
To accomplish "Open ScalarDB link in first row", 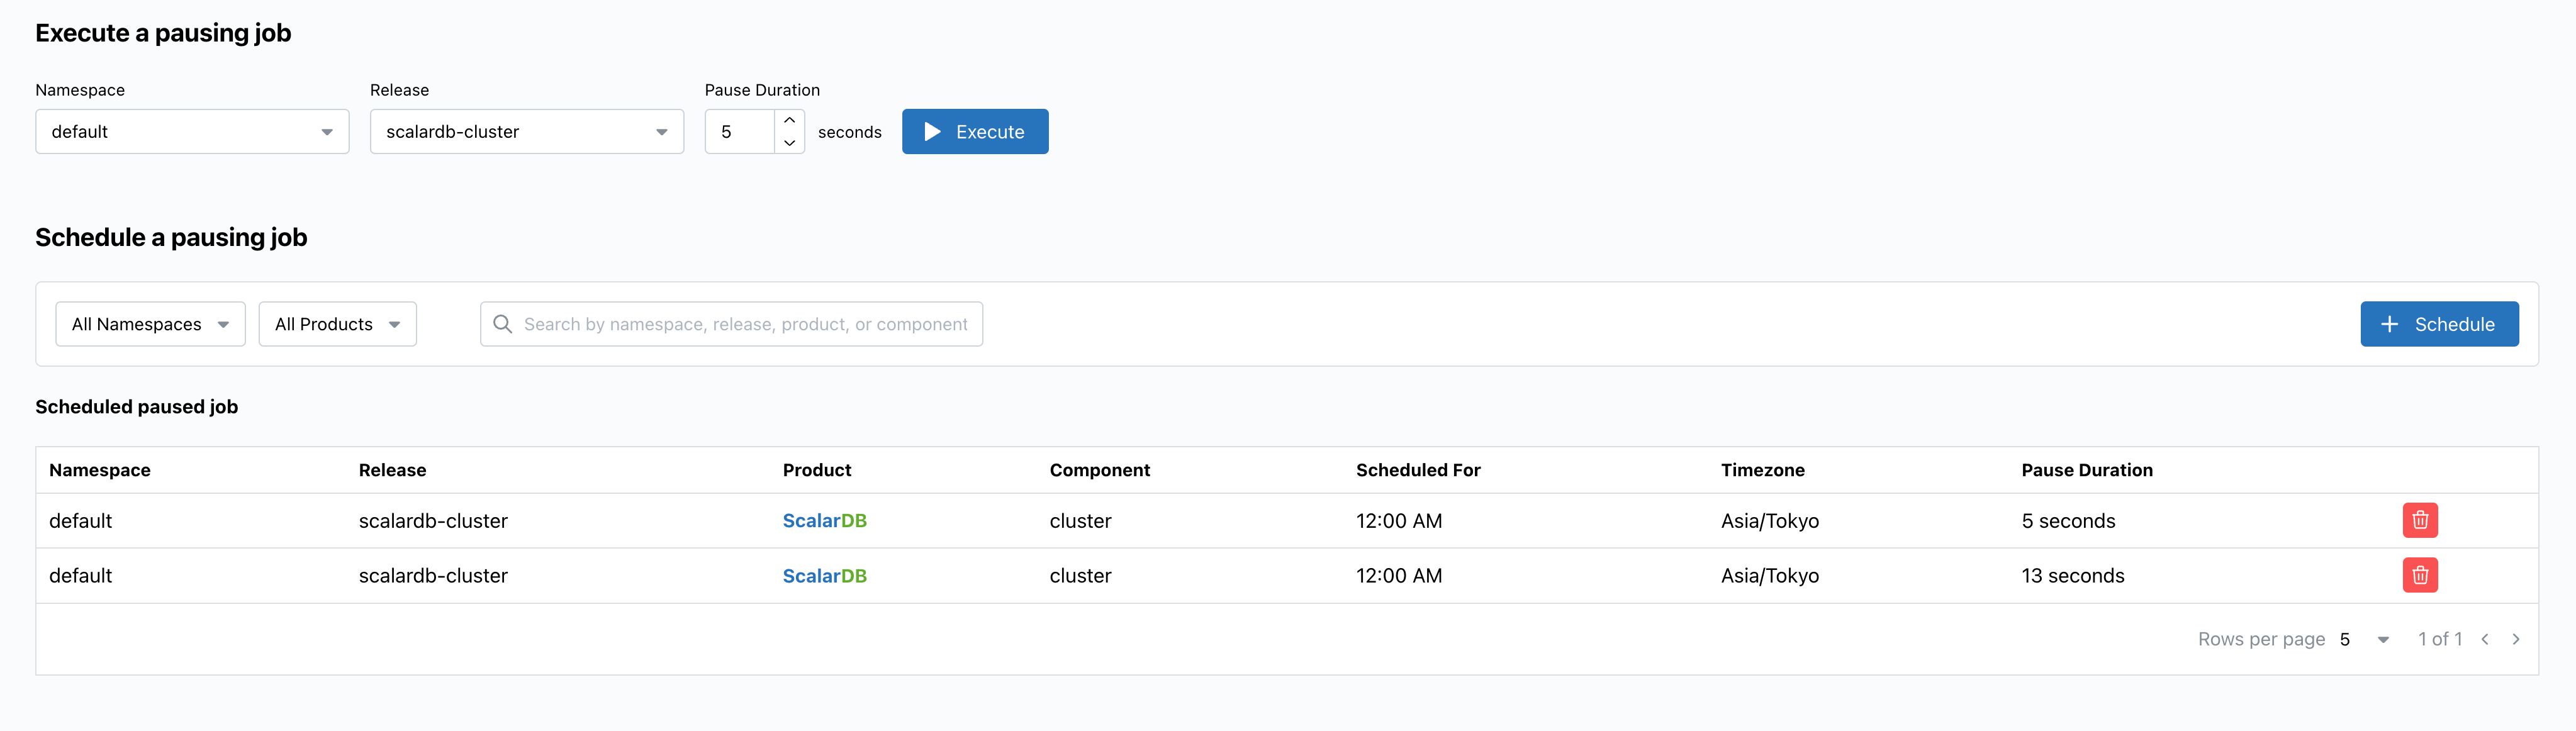I will pyautogui.click(x=824, y=521).
